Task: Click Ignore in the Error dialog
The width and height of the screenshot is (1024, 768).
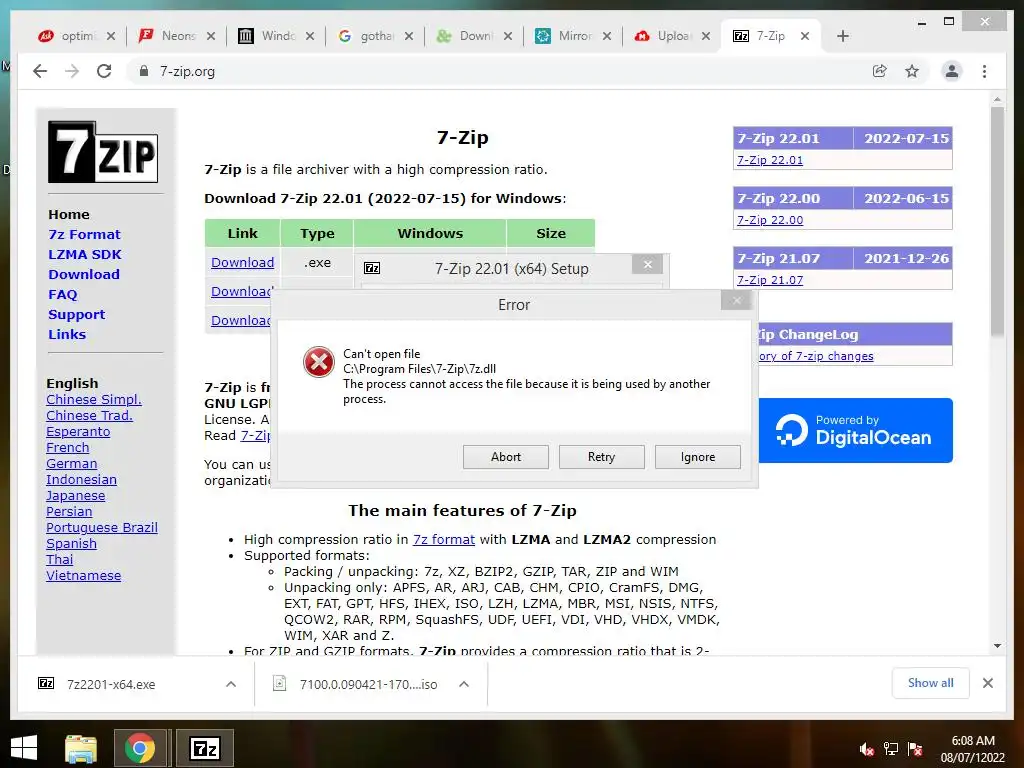Action: tap(697, 457)
